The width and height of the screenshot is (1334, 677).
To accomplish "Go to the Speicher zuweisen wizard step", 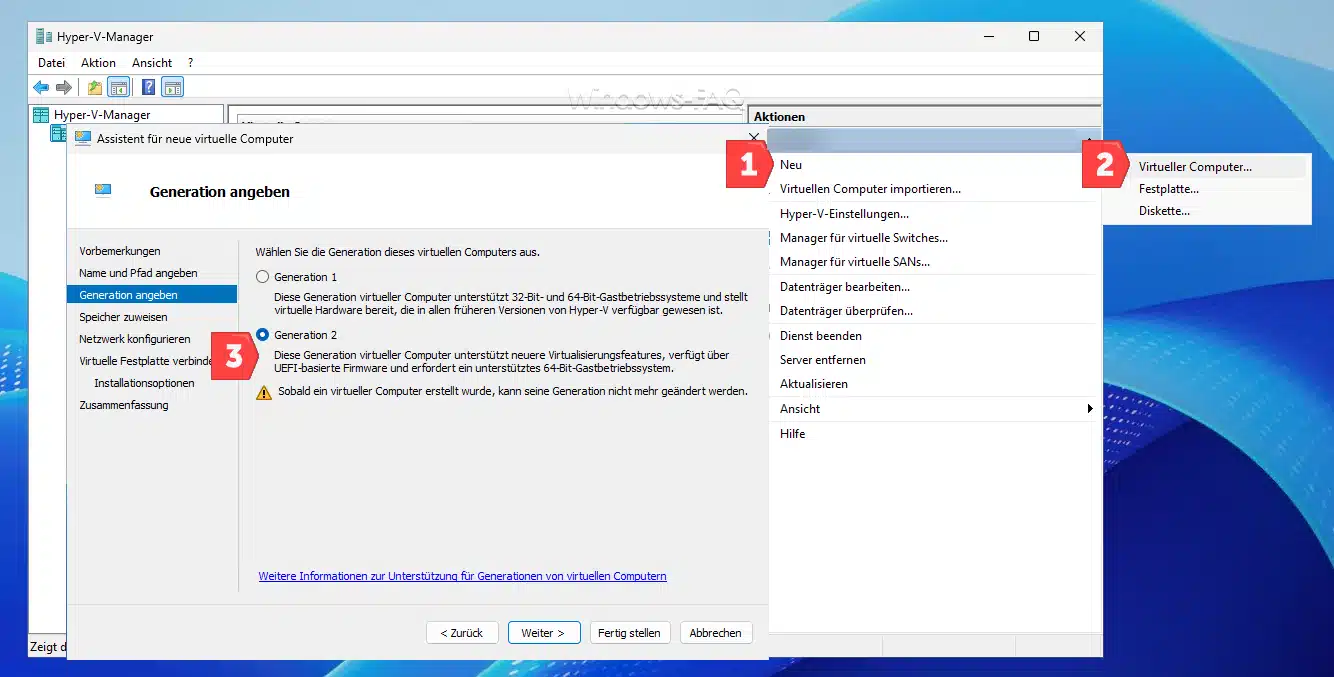I will (123, 317).
